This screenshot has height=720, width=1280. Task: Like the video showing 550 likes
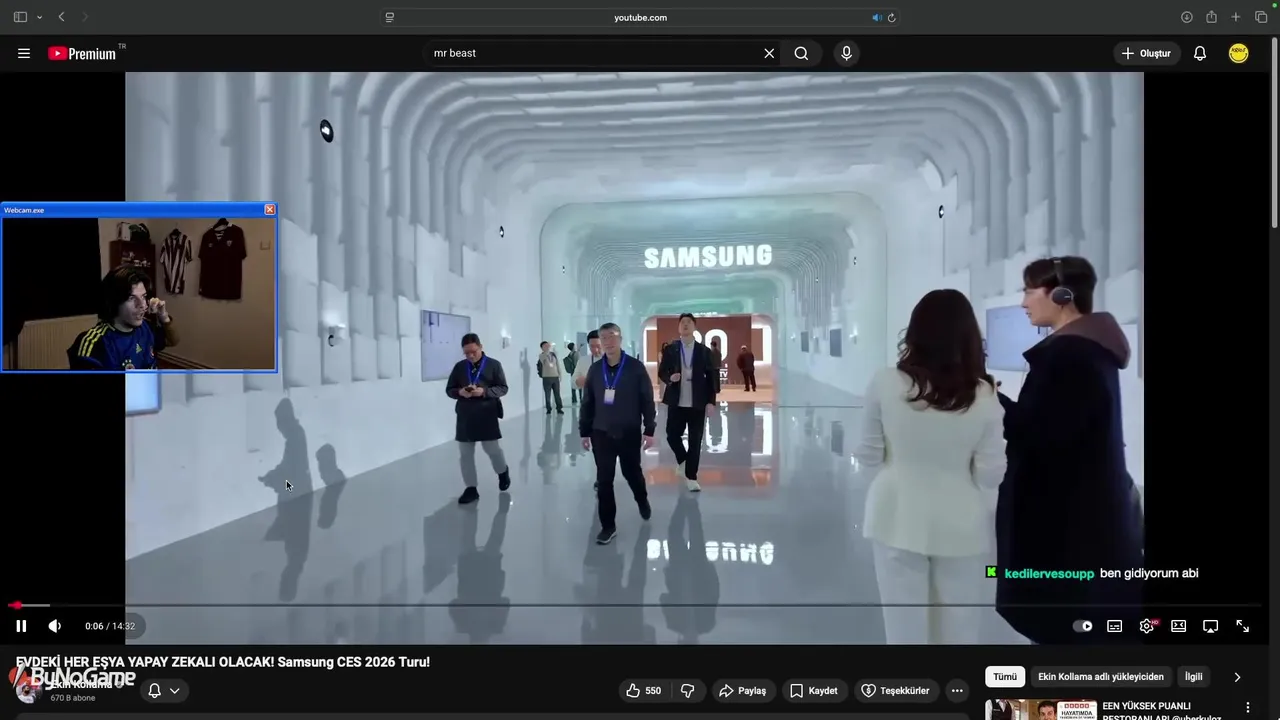(643, 691)
